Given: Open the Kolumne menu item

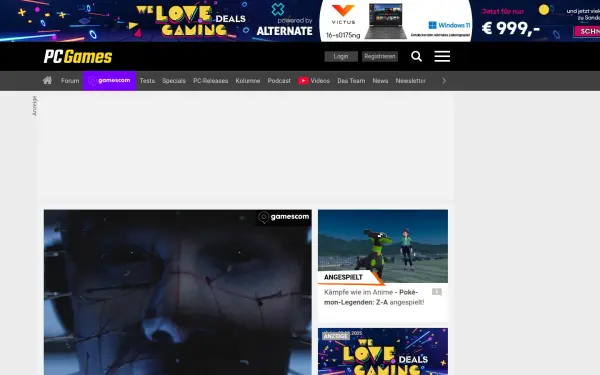Looking at the screenshot, I should point(248,81).
